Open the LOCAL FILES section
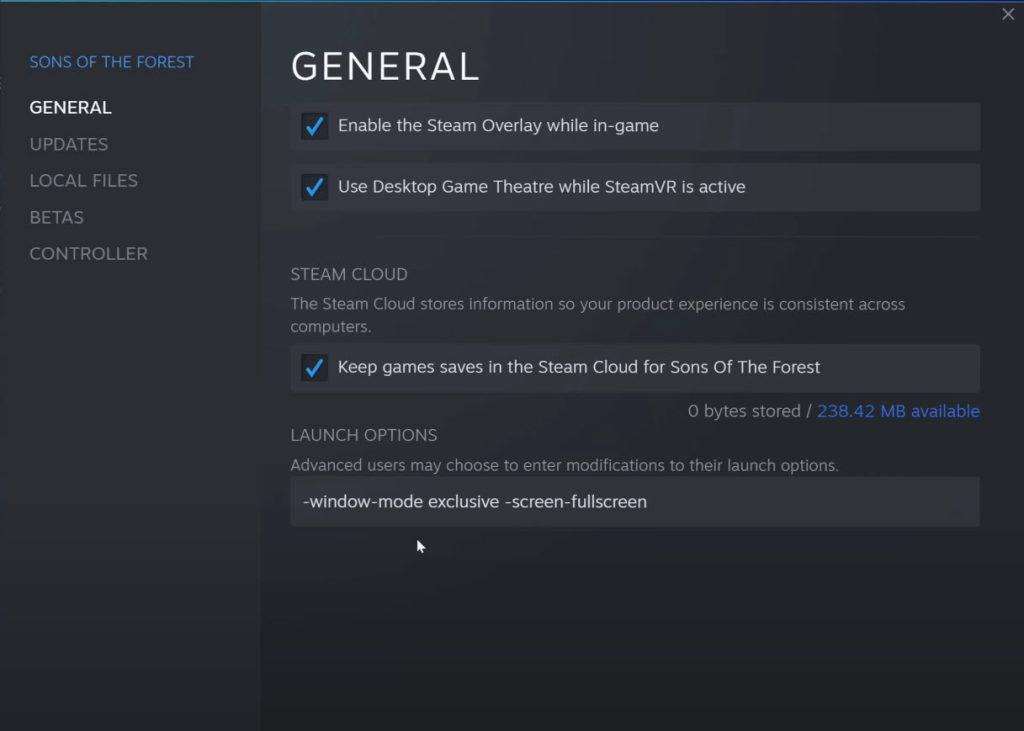 click(x=84, y=180)
